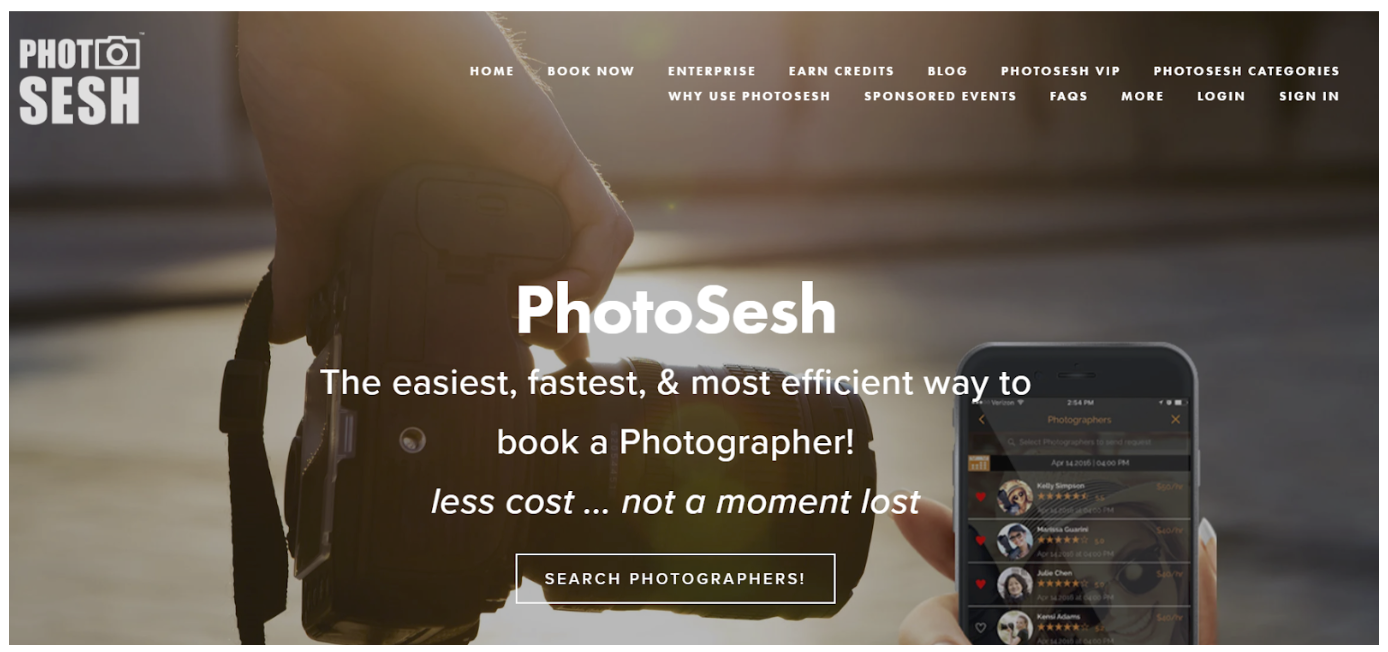
Task: Open PhotoSesh VIP page
Action: (1060, 71)
